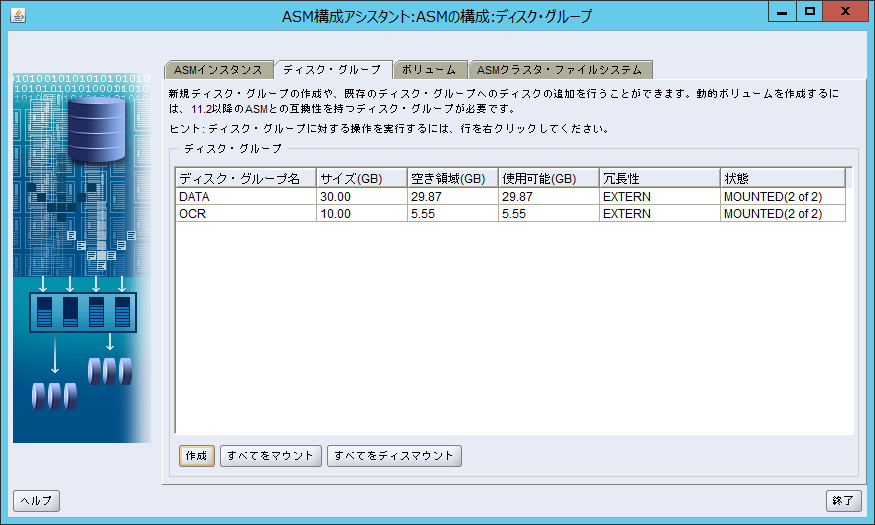Switch to the ASMインスタンス tab

pos(218,70)
